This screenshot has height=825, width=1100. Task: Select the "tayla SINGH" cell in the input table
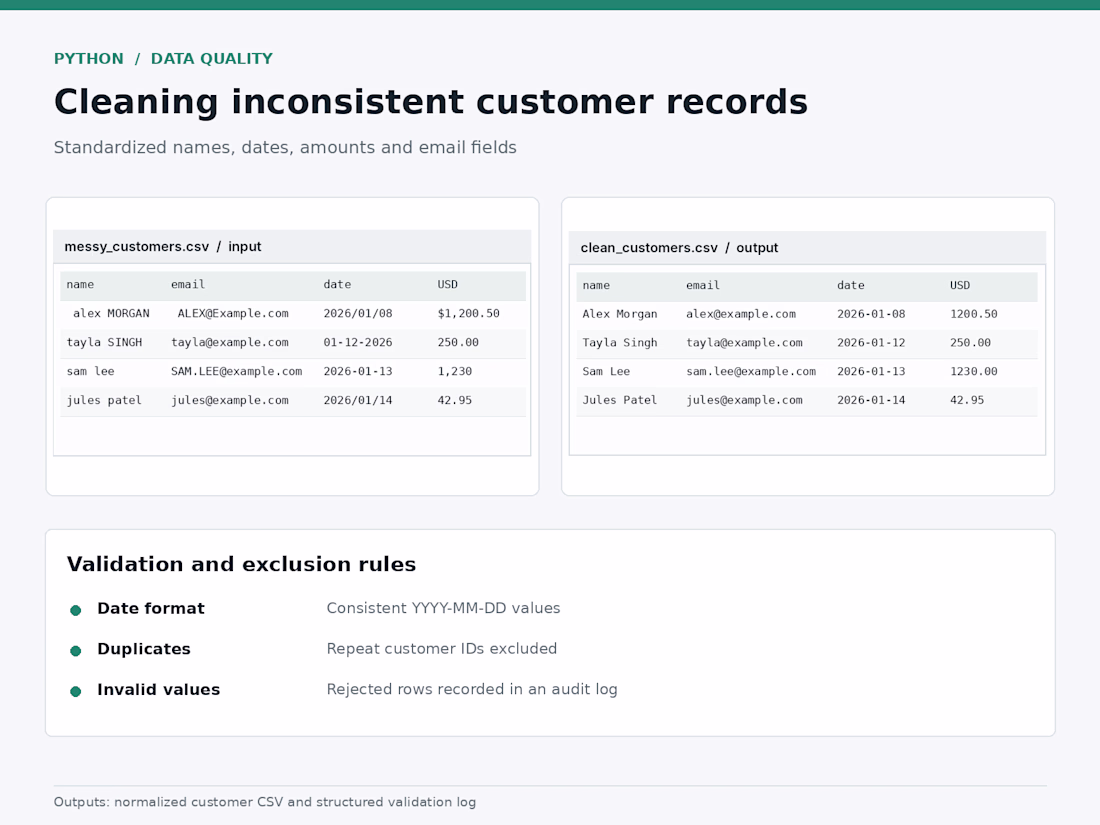click(105, 342)
